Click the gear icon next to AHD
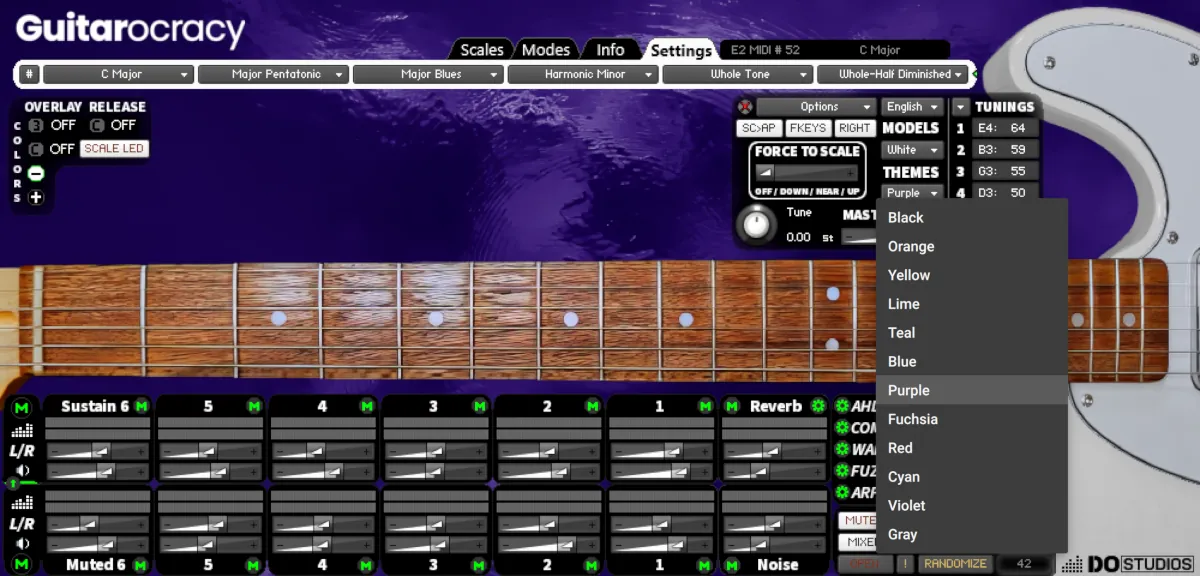Image resolution: width=1200 pixels, height=576 pixels. click(841, 406)
